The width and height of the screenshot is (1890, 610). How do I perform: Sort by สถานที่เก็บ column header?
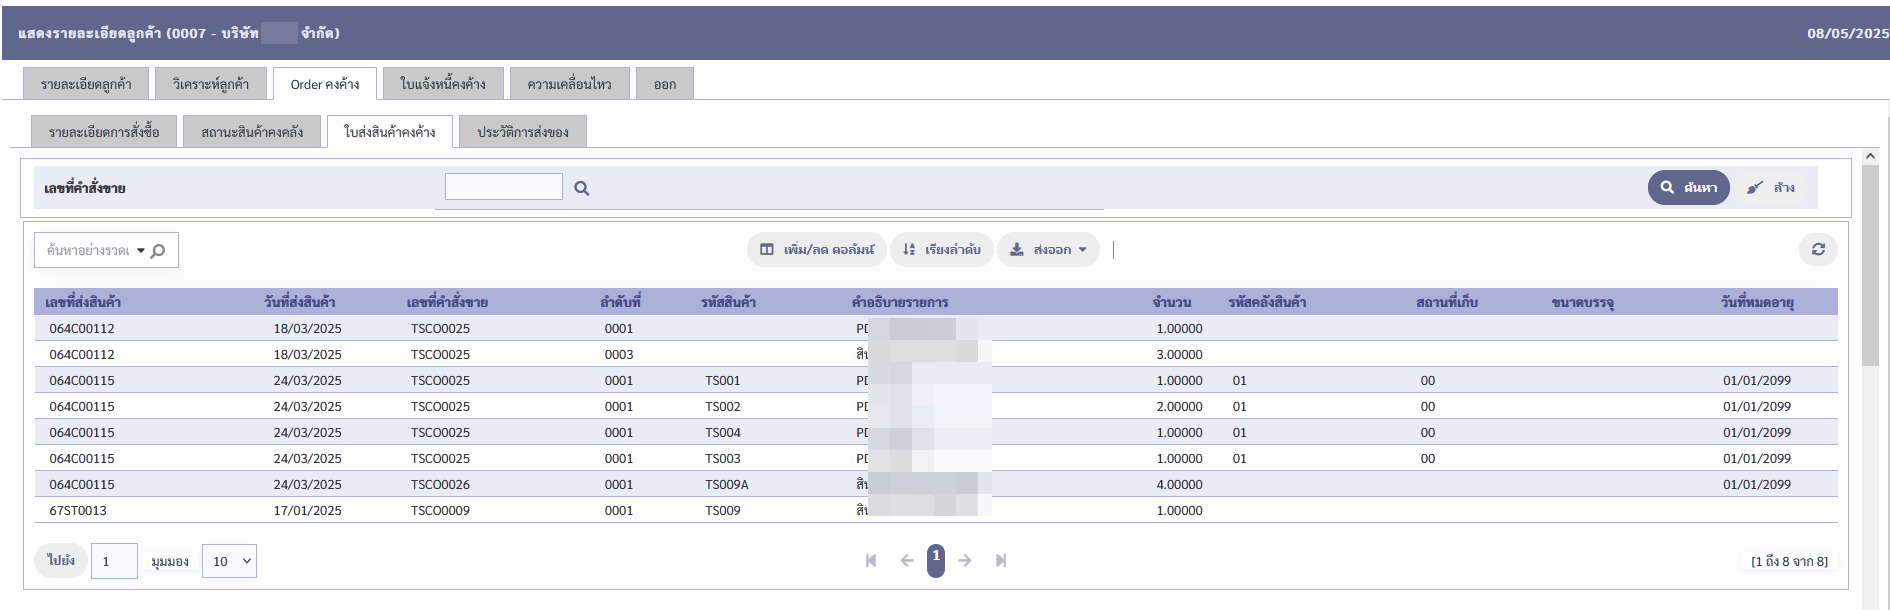pos(1447,302)
